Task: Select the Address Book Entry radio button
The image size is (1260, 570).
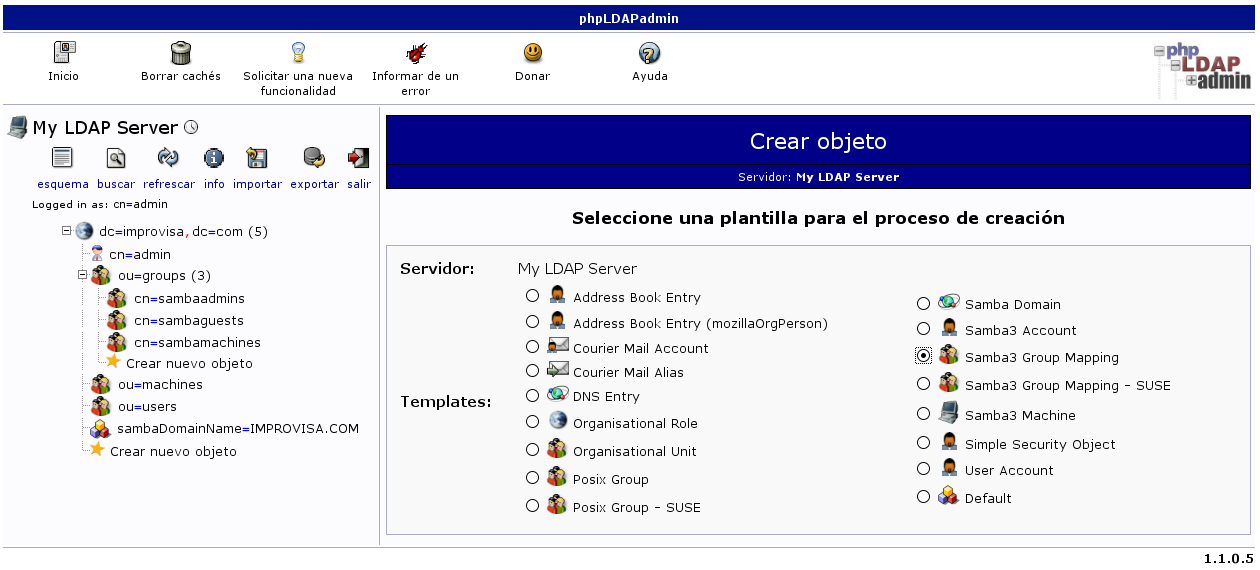Action: [x=532, y=295]
